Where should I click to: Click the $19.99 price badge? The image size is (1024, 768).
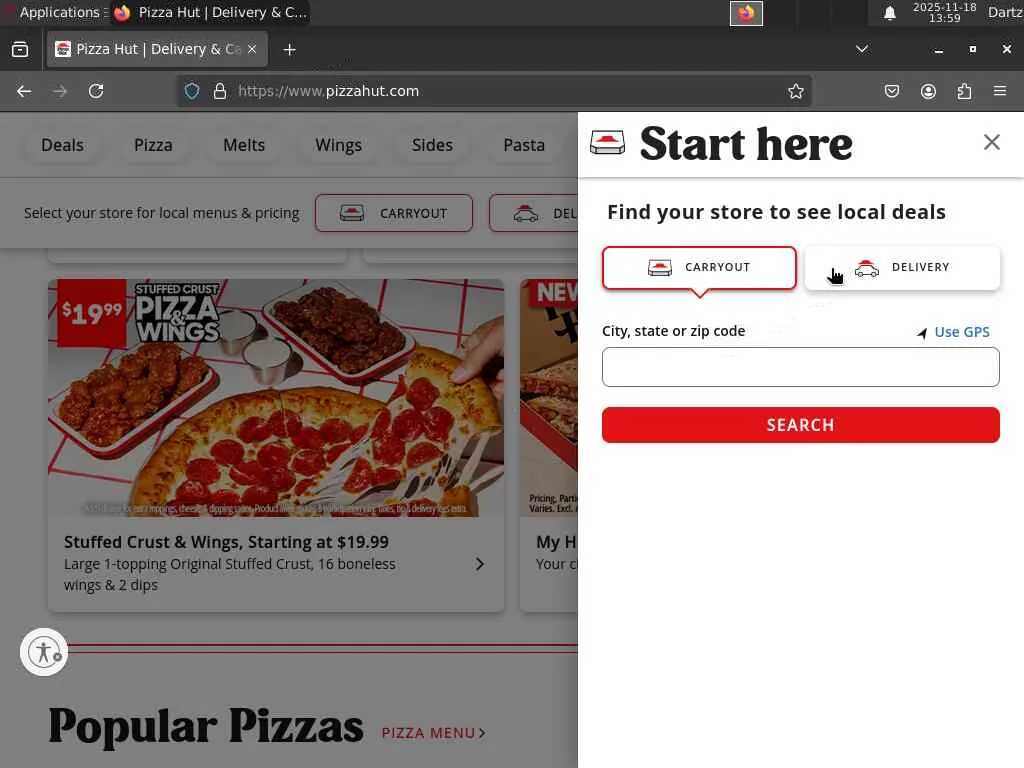[91, 313]
